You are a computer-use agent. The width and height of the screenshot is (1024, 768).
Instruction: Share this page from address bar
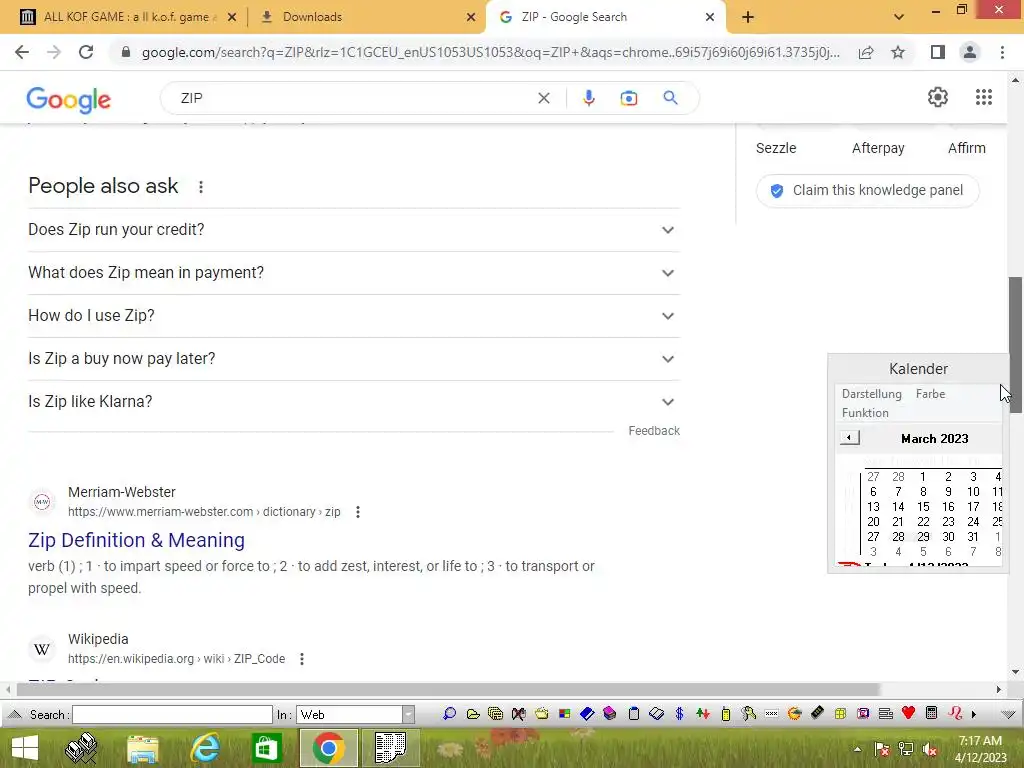866,52
